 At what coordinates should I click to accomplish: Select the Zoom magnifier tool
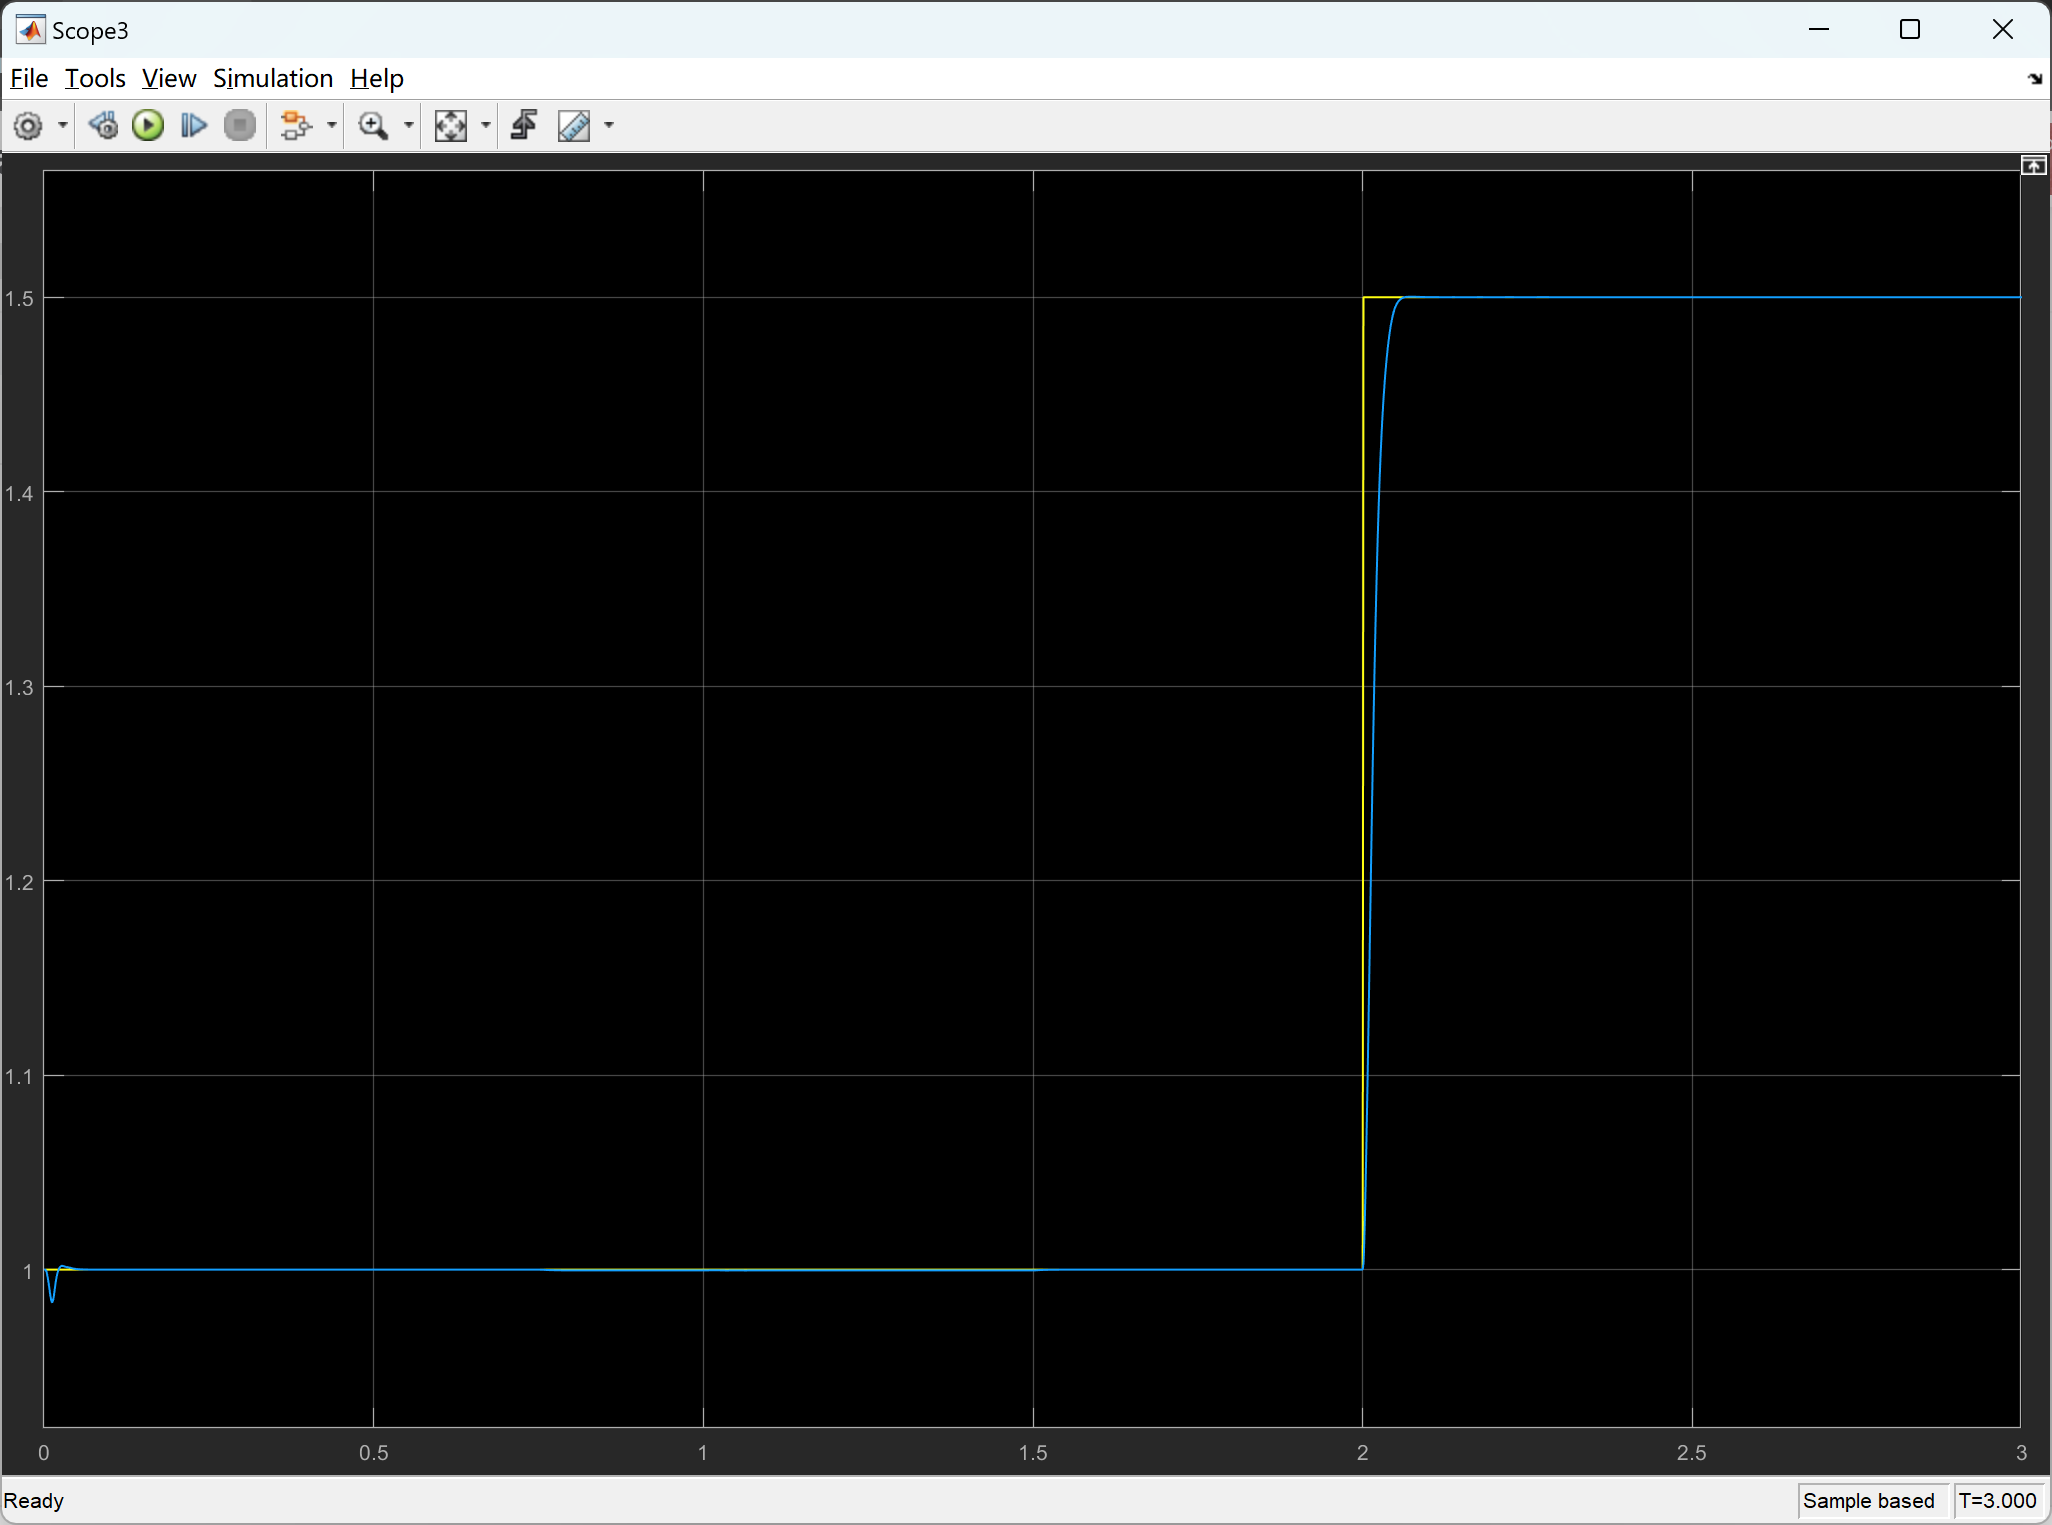[373, 126]
